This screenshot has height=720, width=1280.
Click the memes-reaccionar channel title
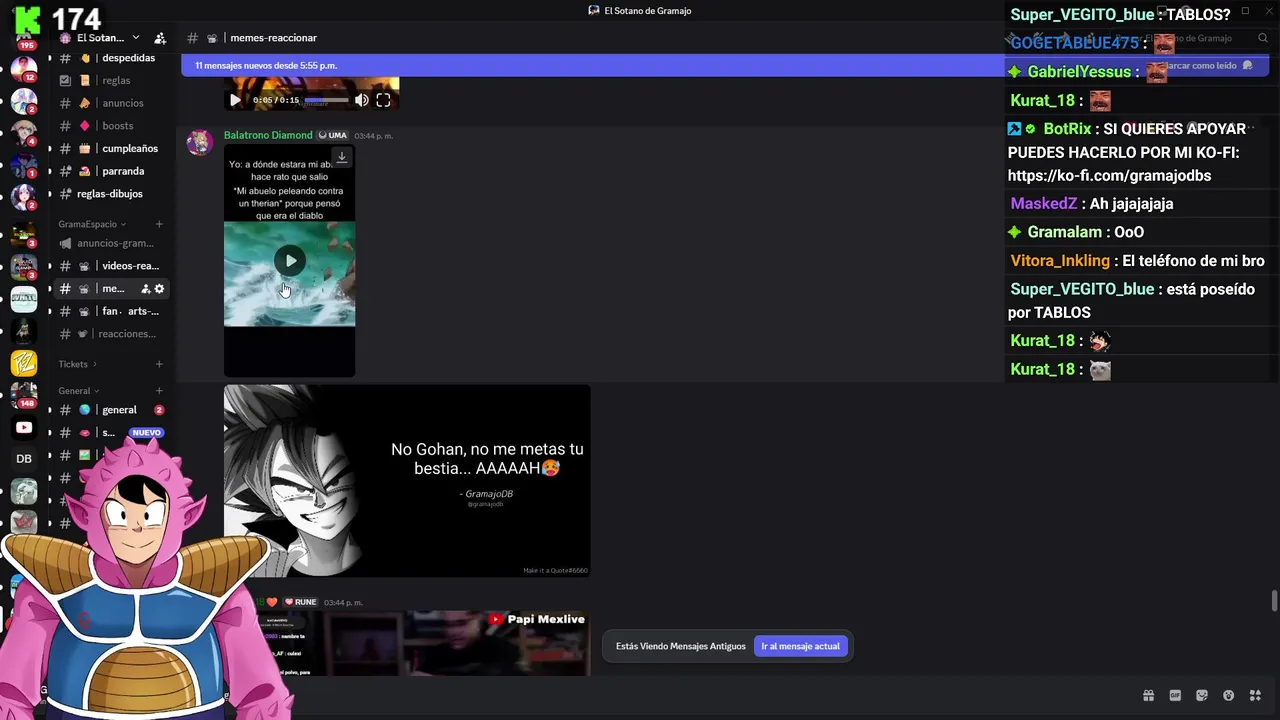click(x=273, y=38)
